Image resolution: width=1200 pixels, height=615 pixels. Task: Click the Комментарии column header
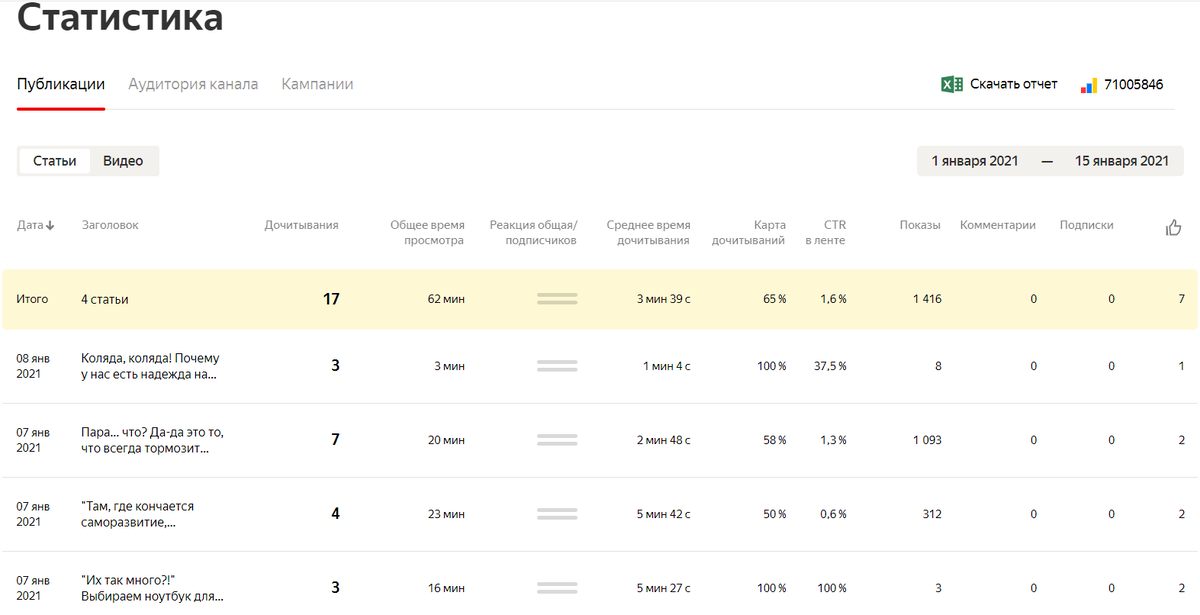click(998, 225)
